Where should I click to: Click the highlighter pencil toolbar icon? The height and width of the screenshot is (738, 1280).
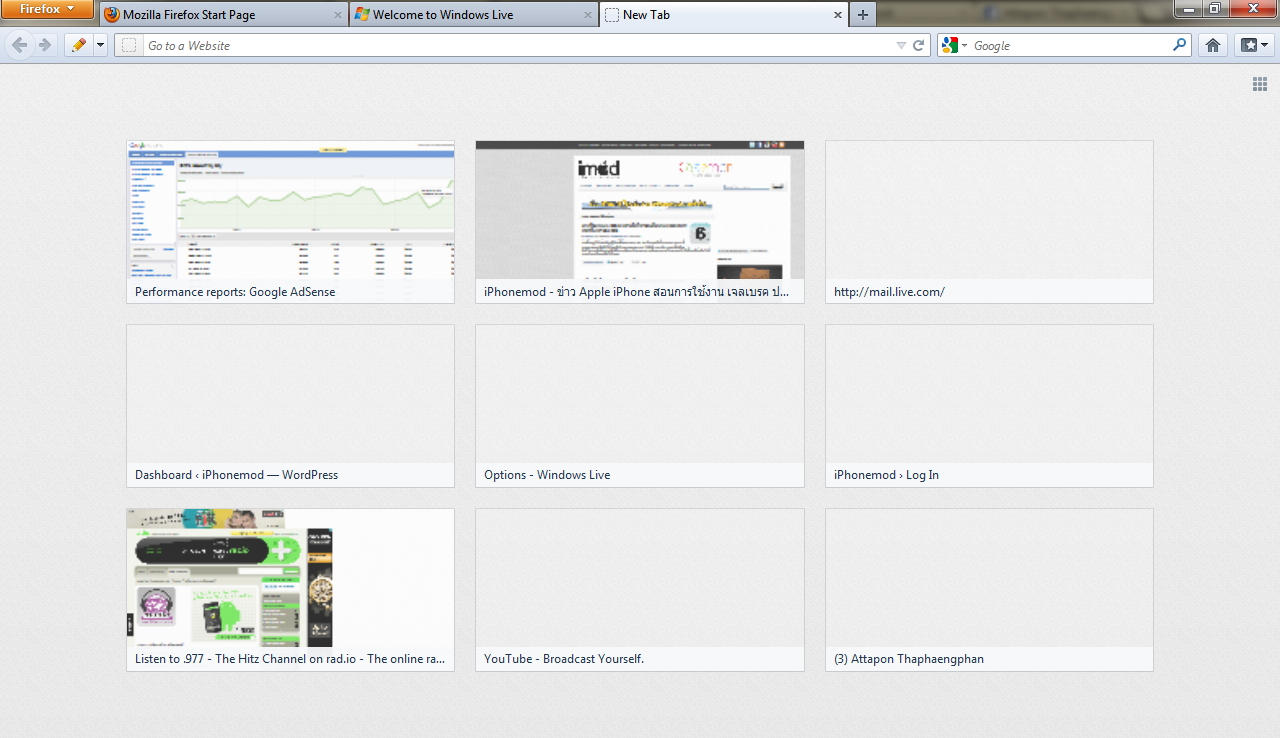[x=78, y=45]
